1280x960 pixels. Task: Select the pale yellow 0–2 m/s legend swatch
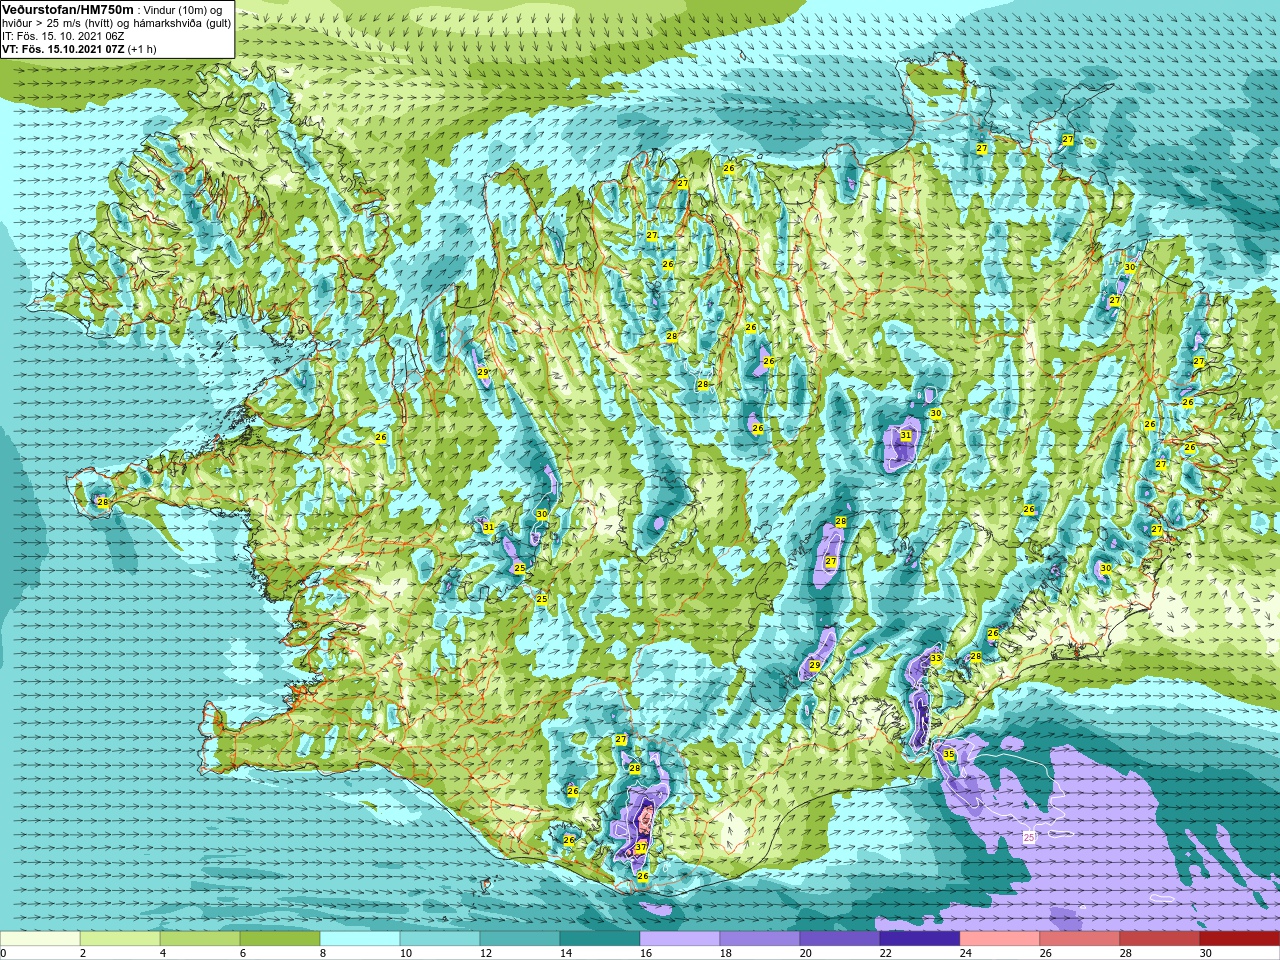point(40,939)
